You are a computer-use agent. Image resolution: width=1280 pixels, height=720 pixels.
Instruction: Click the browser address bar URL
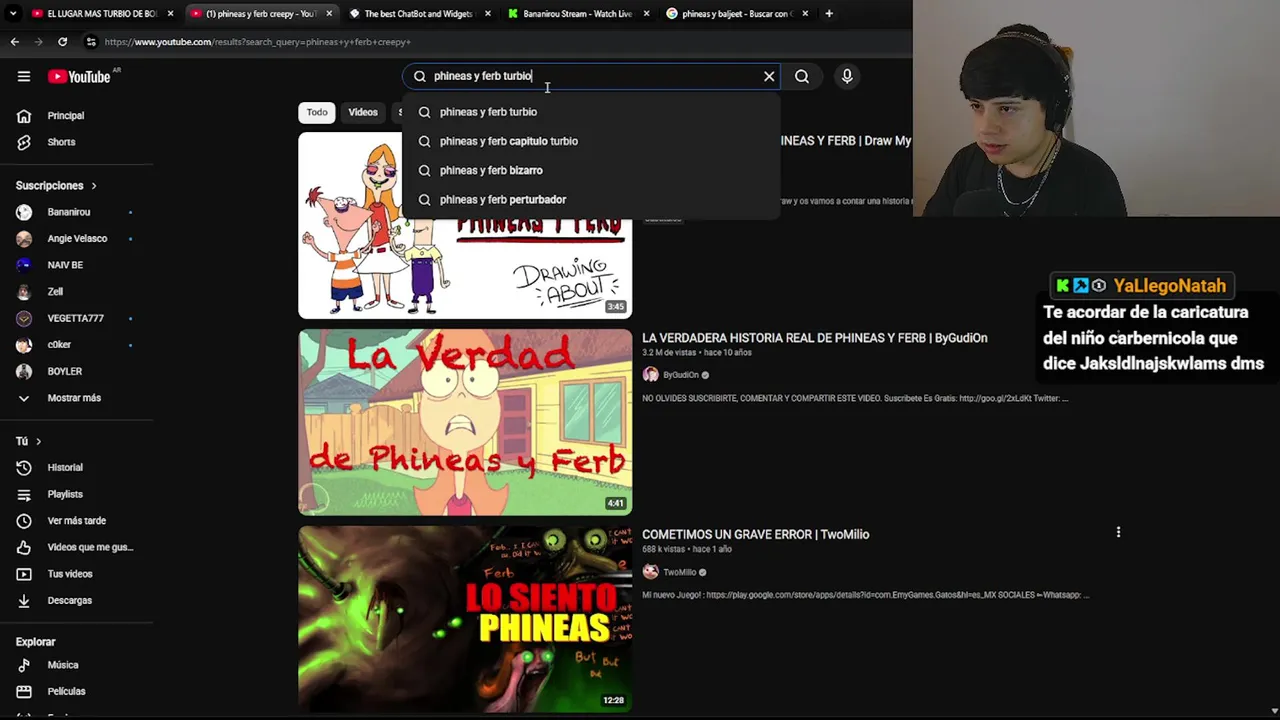point(258,42)
